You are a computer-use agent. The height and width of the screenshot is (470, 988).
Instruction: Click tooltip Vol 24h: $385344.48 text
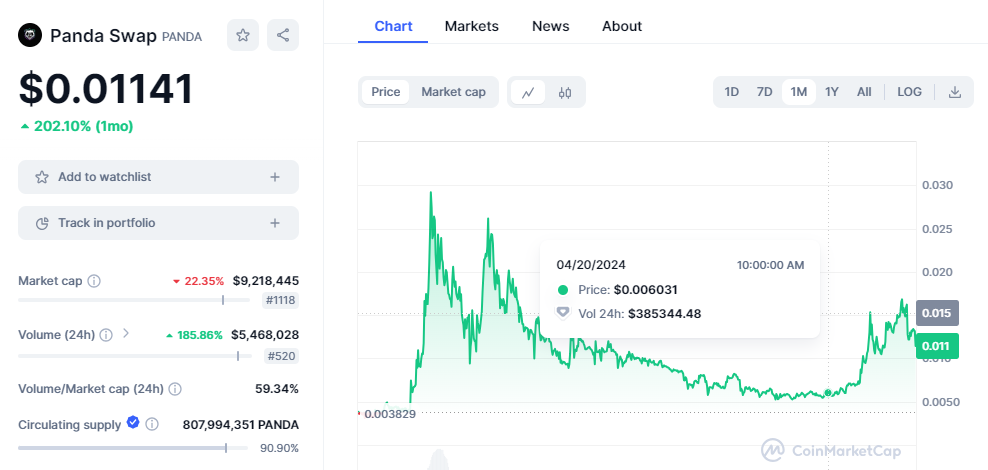click(640, 314)
